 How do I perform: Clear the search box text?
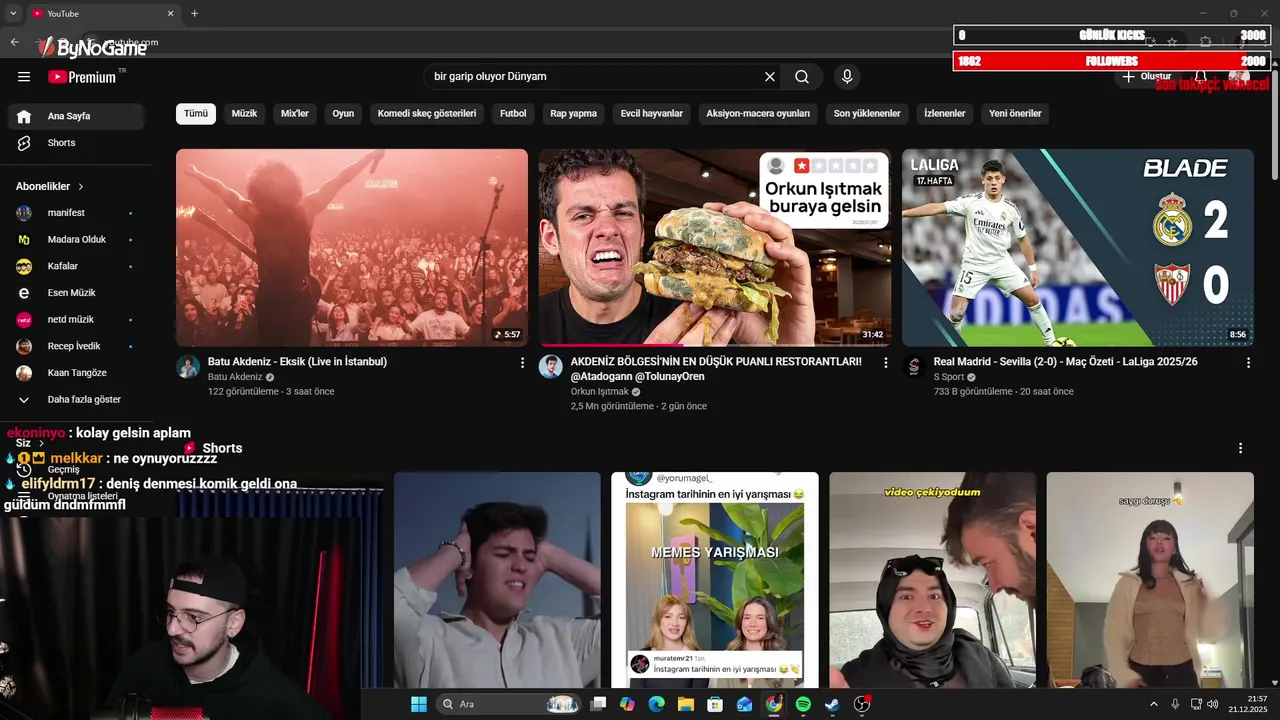click(770, 77)
